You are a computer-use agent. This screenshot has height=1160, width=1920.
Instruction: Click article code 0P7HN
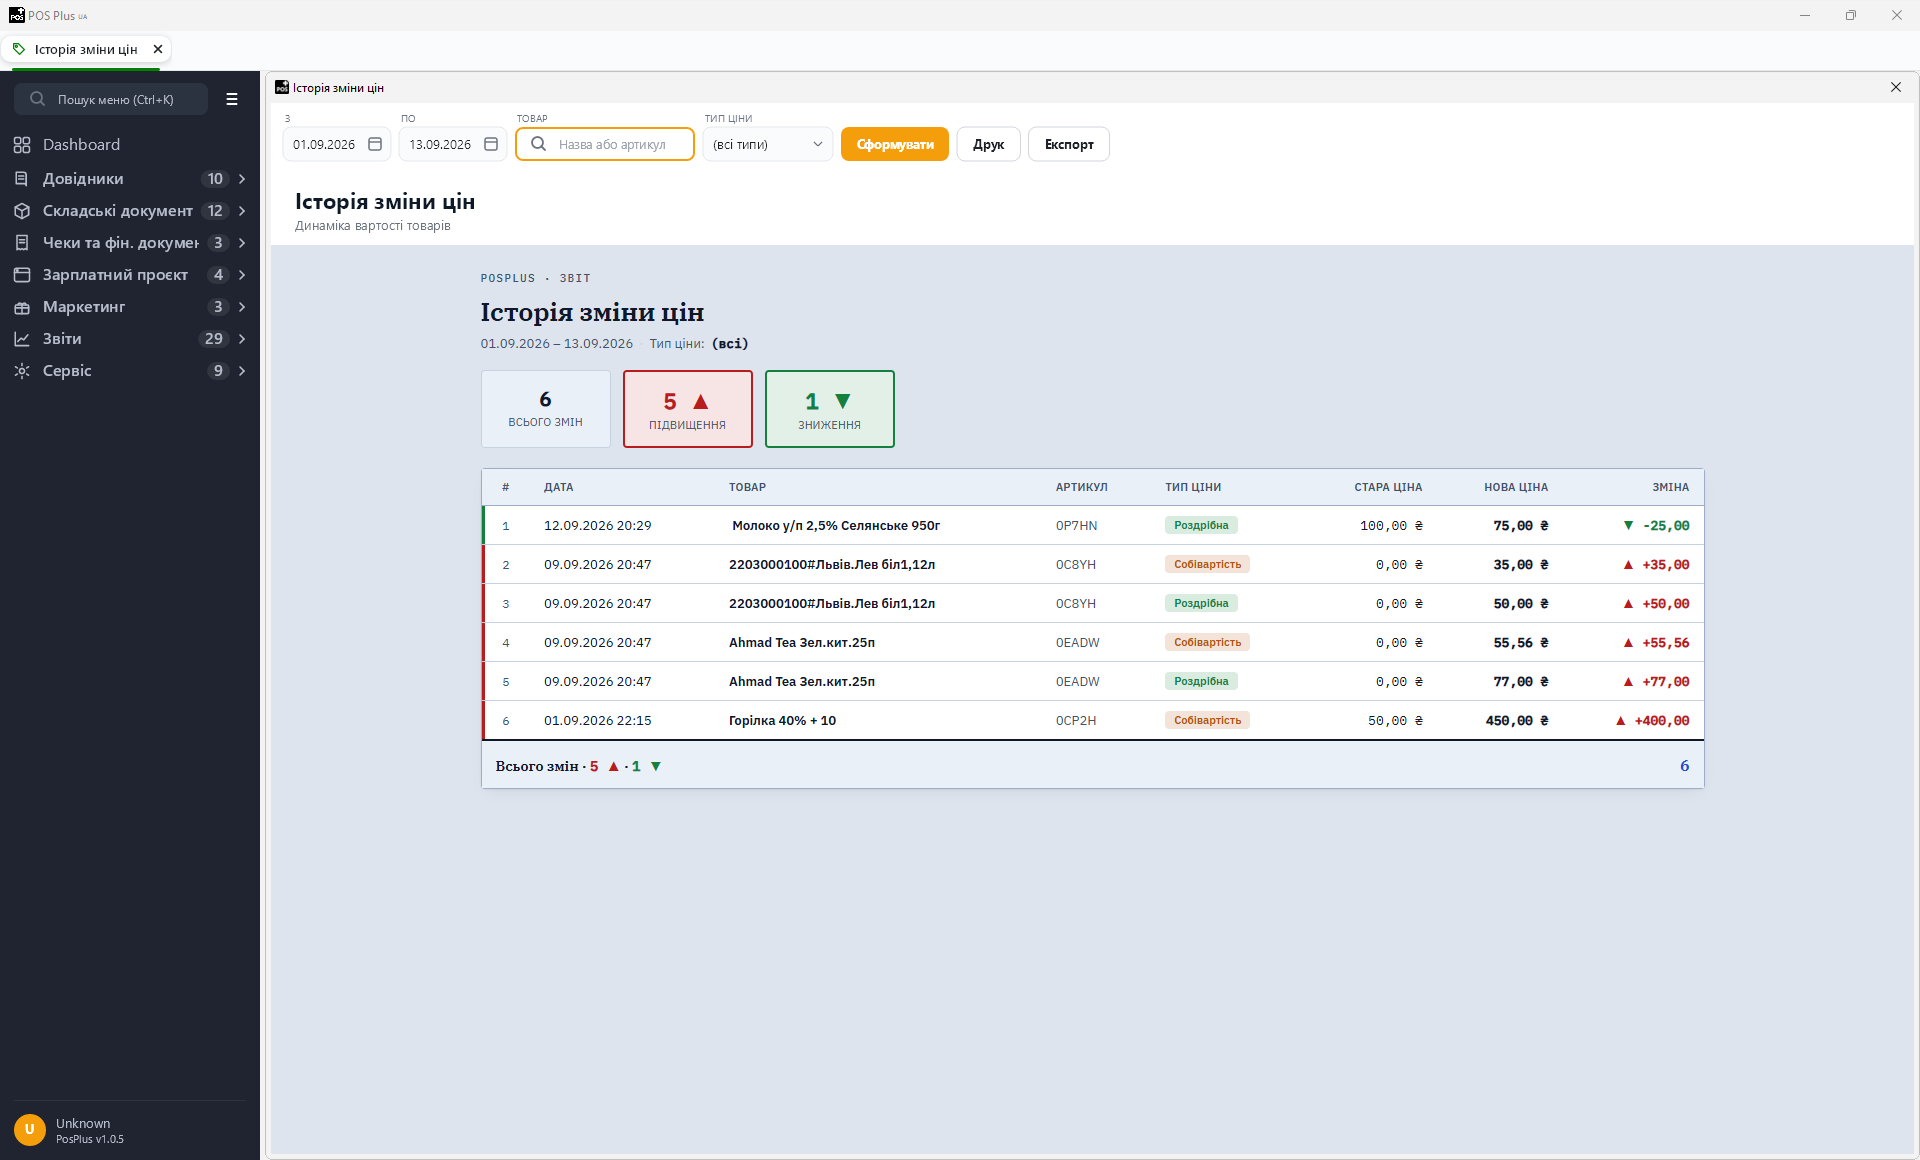(1076, 525)
